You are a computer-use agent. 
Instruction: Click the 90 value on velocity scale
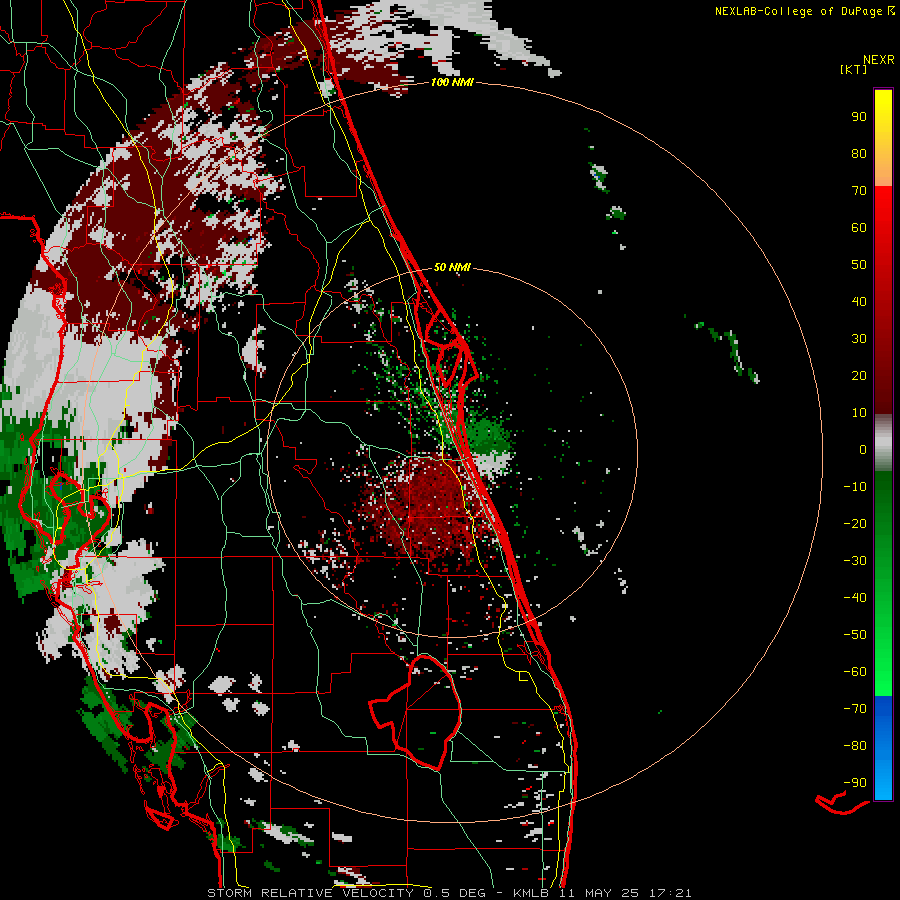click(x=859, y=117)
